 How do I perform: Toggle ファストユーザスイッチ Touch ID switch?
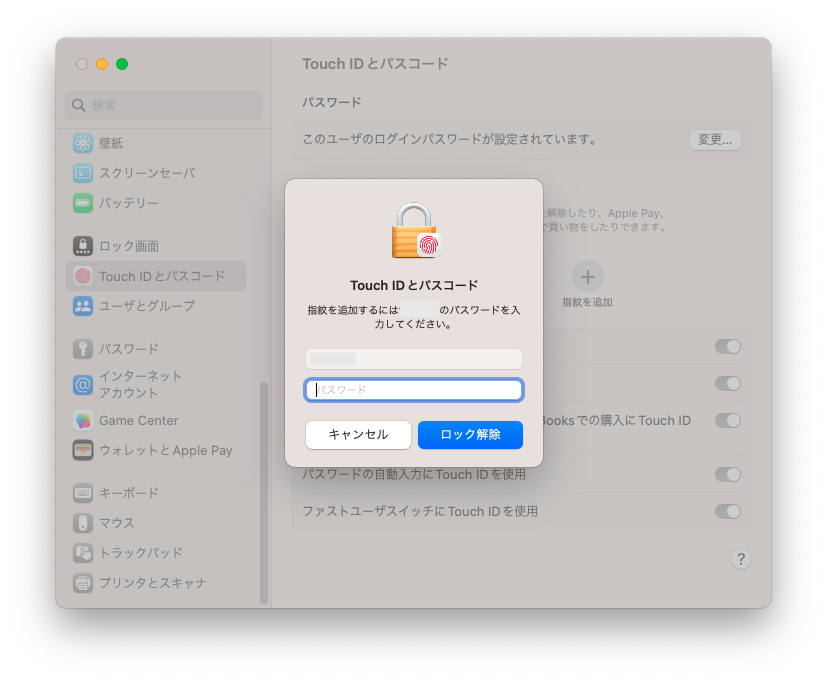pyautogui.click(x=727, y=511)
